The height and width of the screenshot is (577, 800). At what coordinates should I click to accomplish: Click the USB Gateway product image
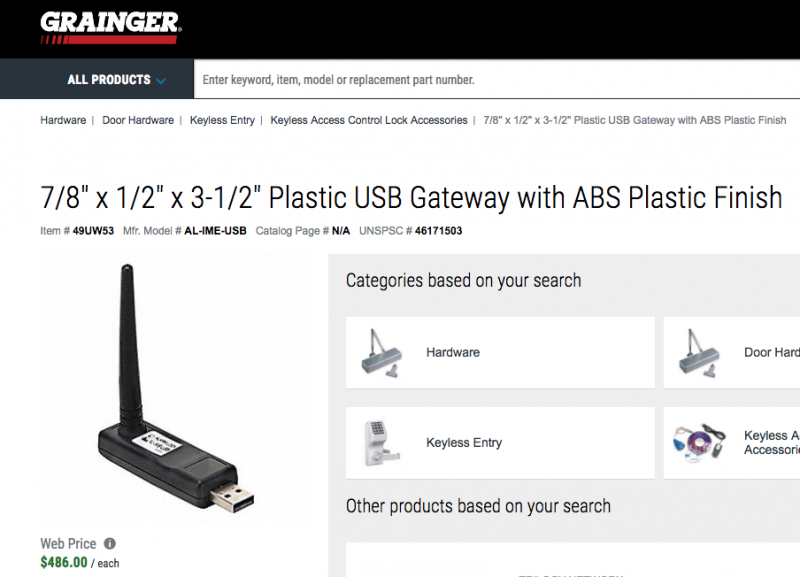(x=176, y=387)
